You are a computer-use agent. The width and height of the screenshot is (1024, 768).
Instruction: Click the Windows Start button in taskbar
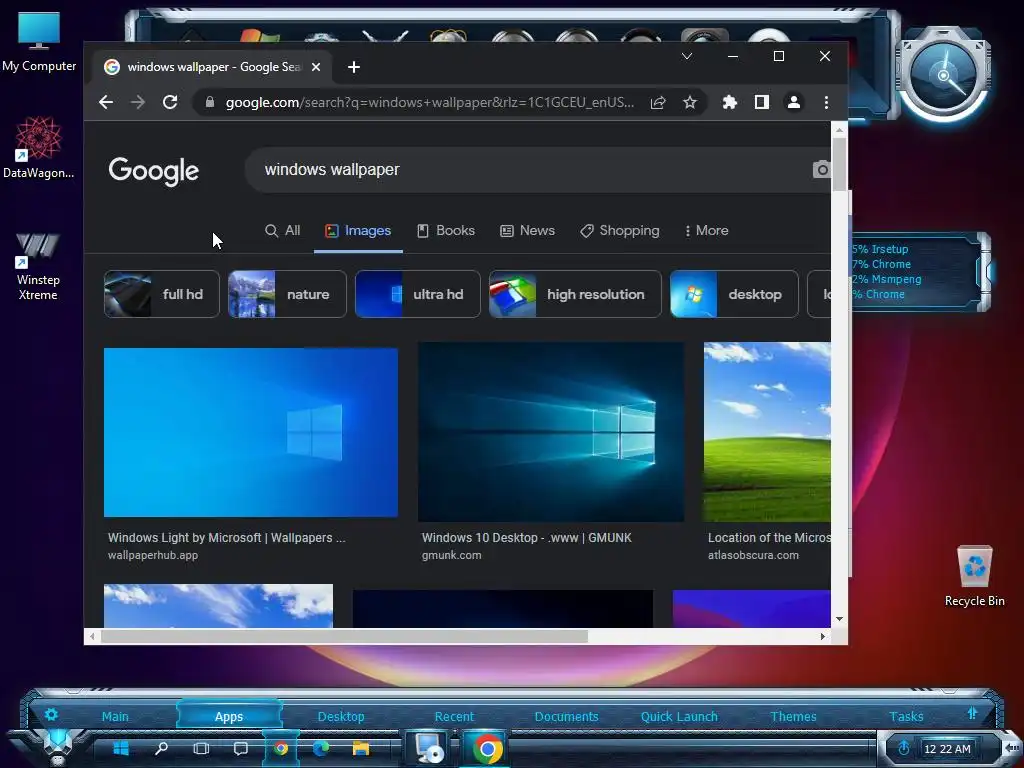121,748
